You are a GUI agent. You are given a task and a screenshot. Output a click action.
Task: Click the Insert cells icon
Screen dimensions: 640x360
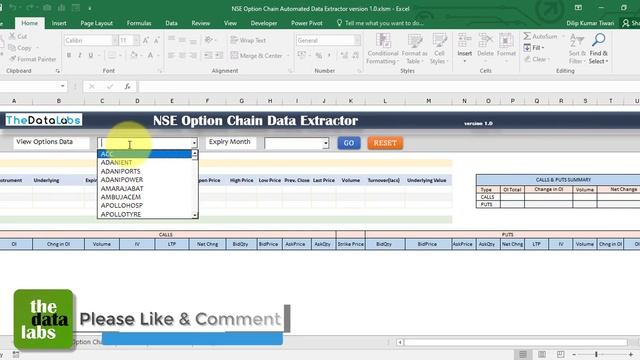[464, 41]
